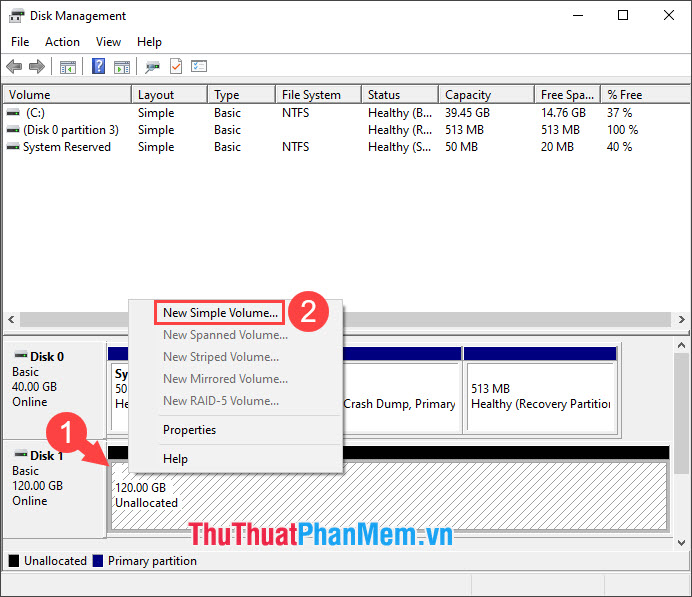692x597 pixels.
Task: Click the disk pane scroll down arrow
Action: tap(681, 542)
